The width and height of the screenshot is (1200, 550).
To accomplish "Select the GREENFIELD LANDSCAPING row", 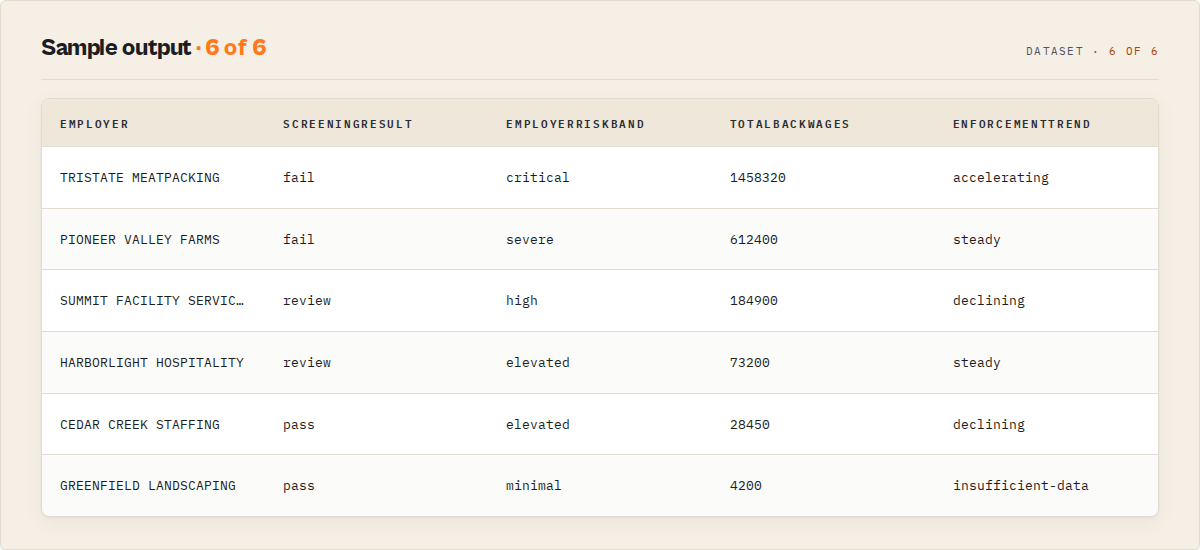I will (x=600, y=486).
